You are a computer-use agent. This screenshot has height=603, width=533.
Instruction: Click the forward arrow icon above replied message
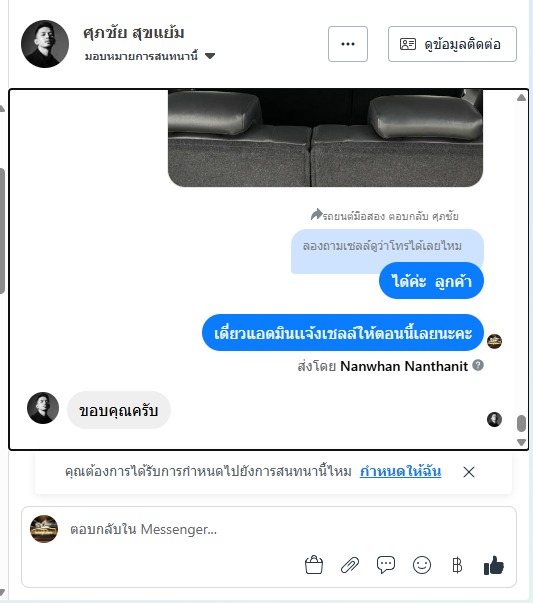click(316, 214)
